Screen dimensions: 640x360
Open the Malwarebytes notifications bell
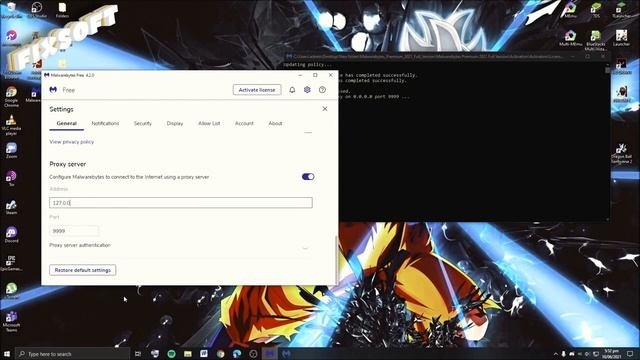tap(292, 90)
